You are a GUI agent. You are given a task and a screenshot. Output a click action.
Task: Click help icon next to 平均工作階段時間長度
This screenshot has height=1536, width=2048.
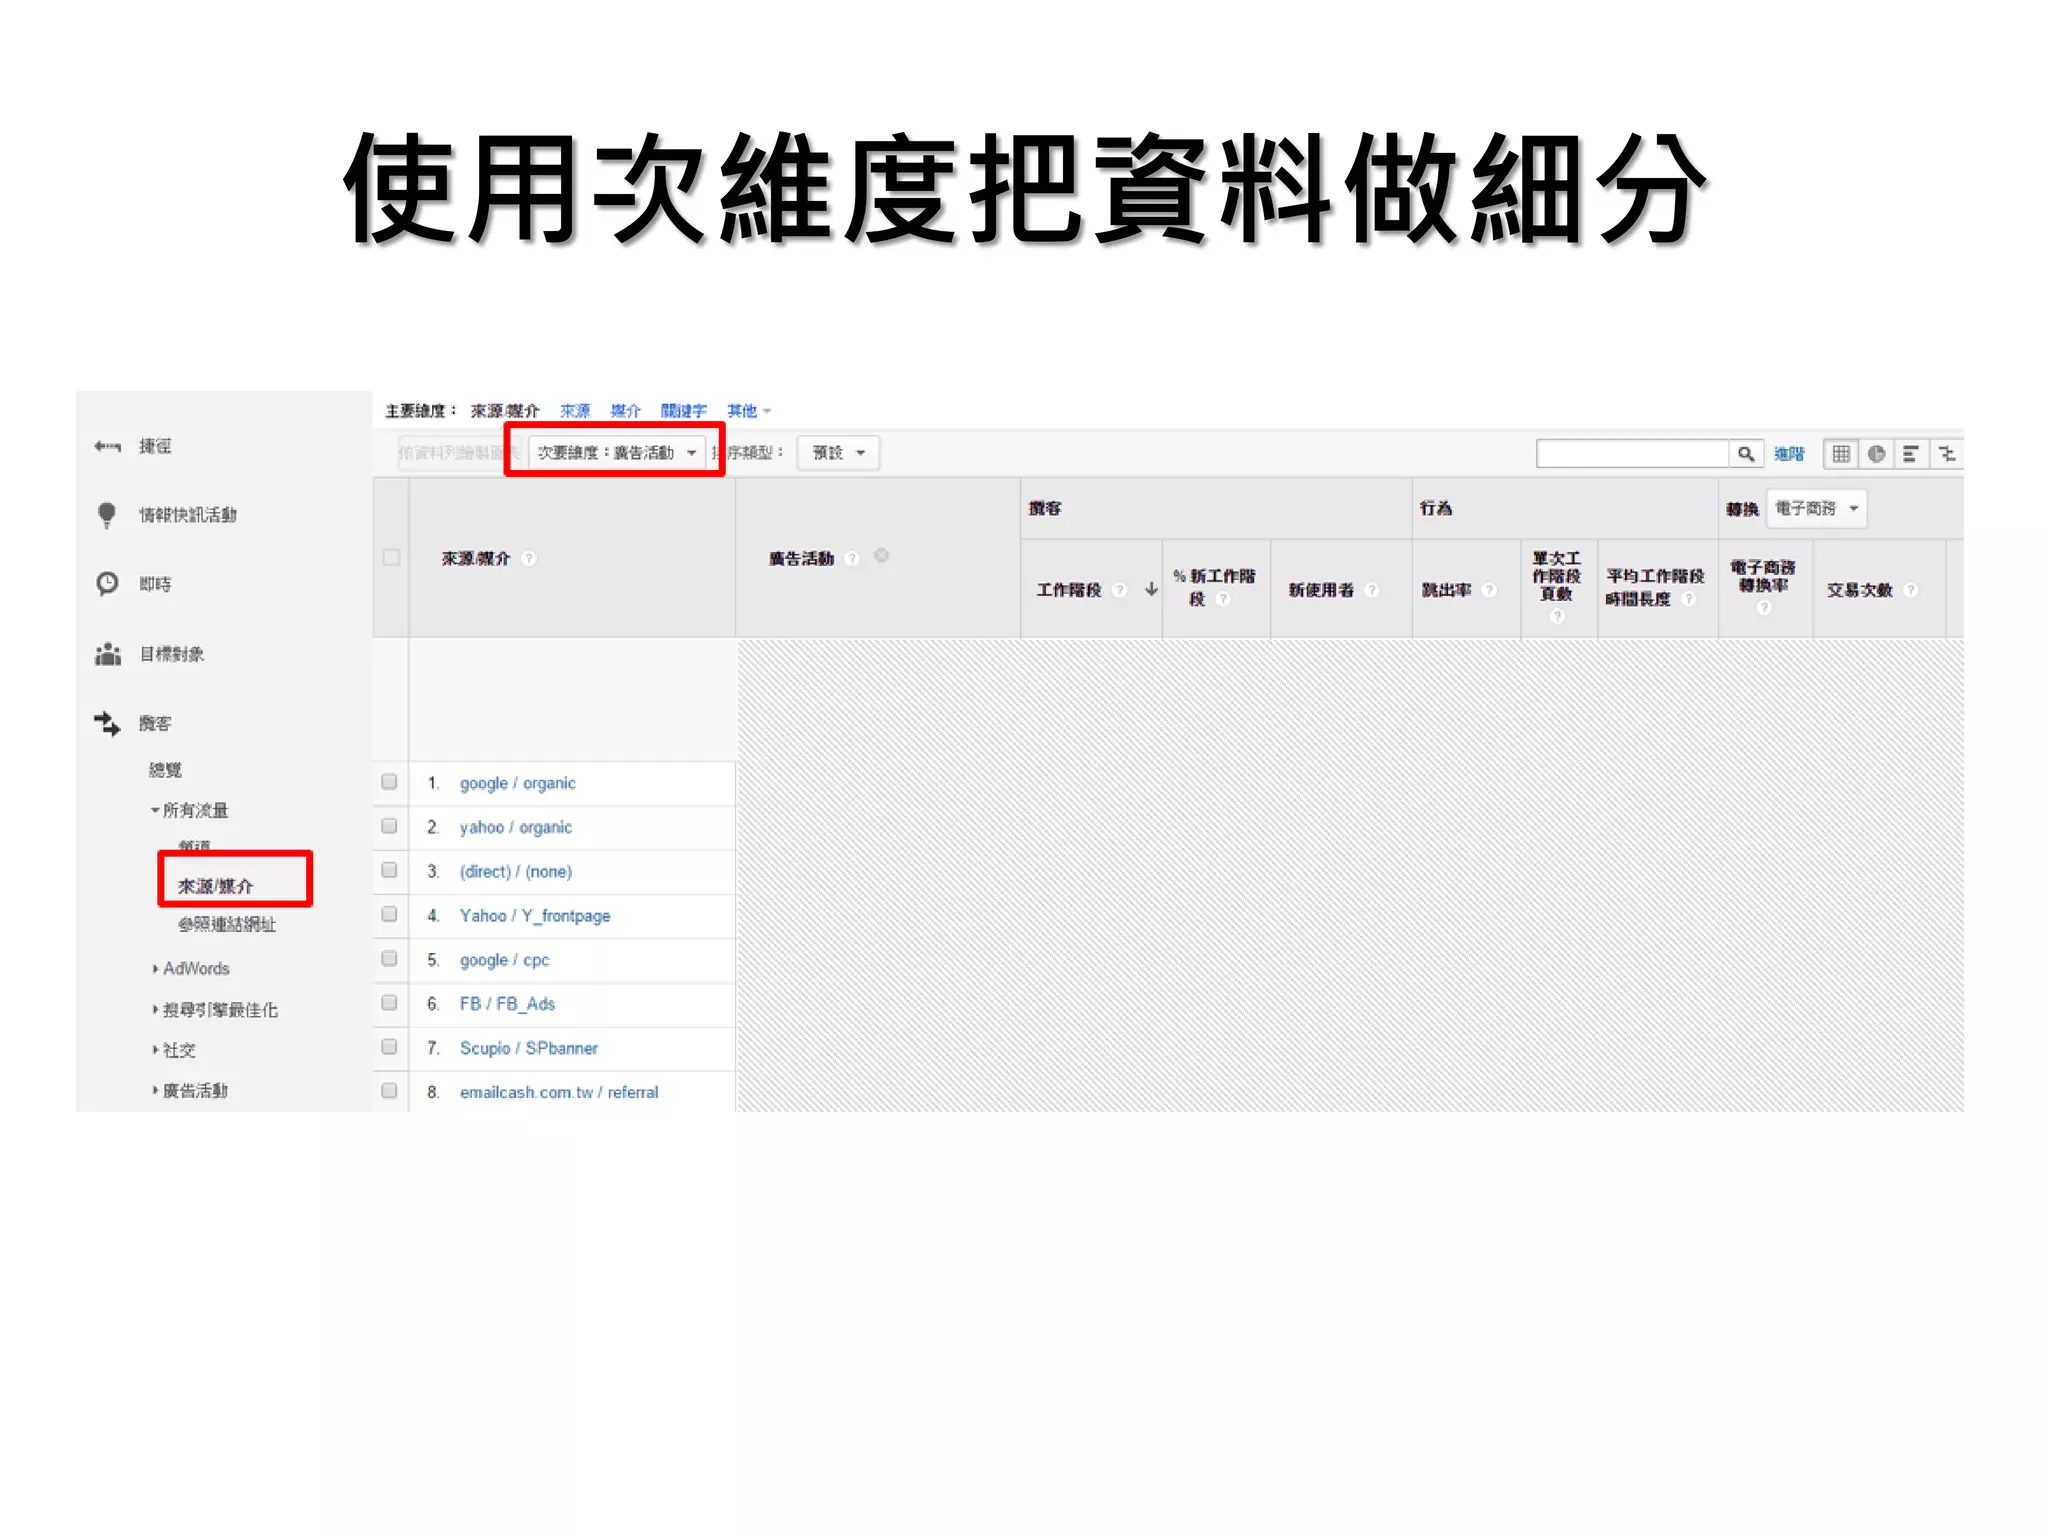1689,599
